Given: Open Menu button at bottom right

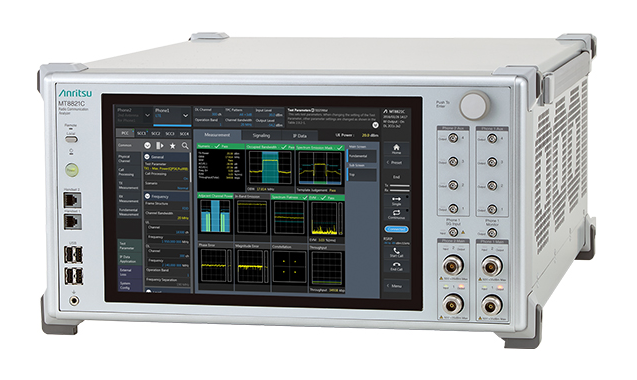Looking at the screenshot, I should pyautogui.click(x=396, y=286).
